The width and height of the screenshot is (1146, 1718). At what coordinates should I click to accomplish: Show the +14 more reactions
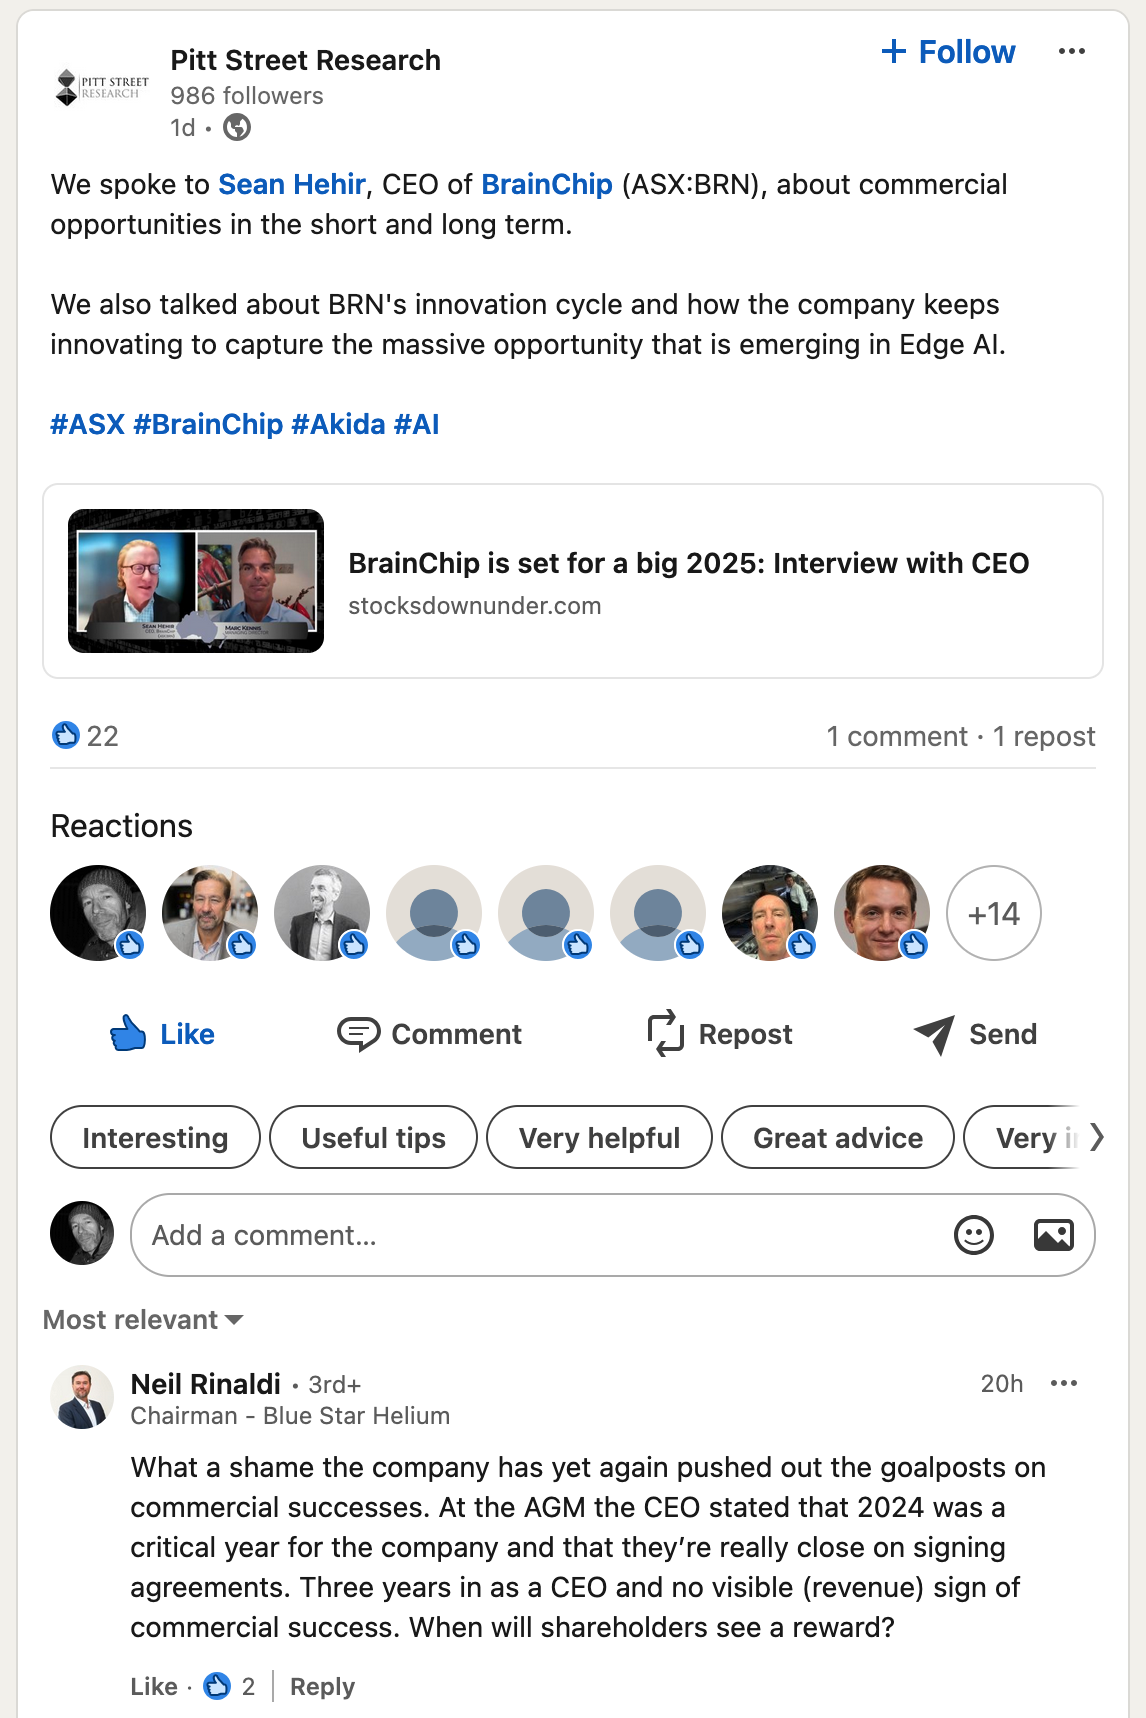coord(993,913)
